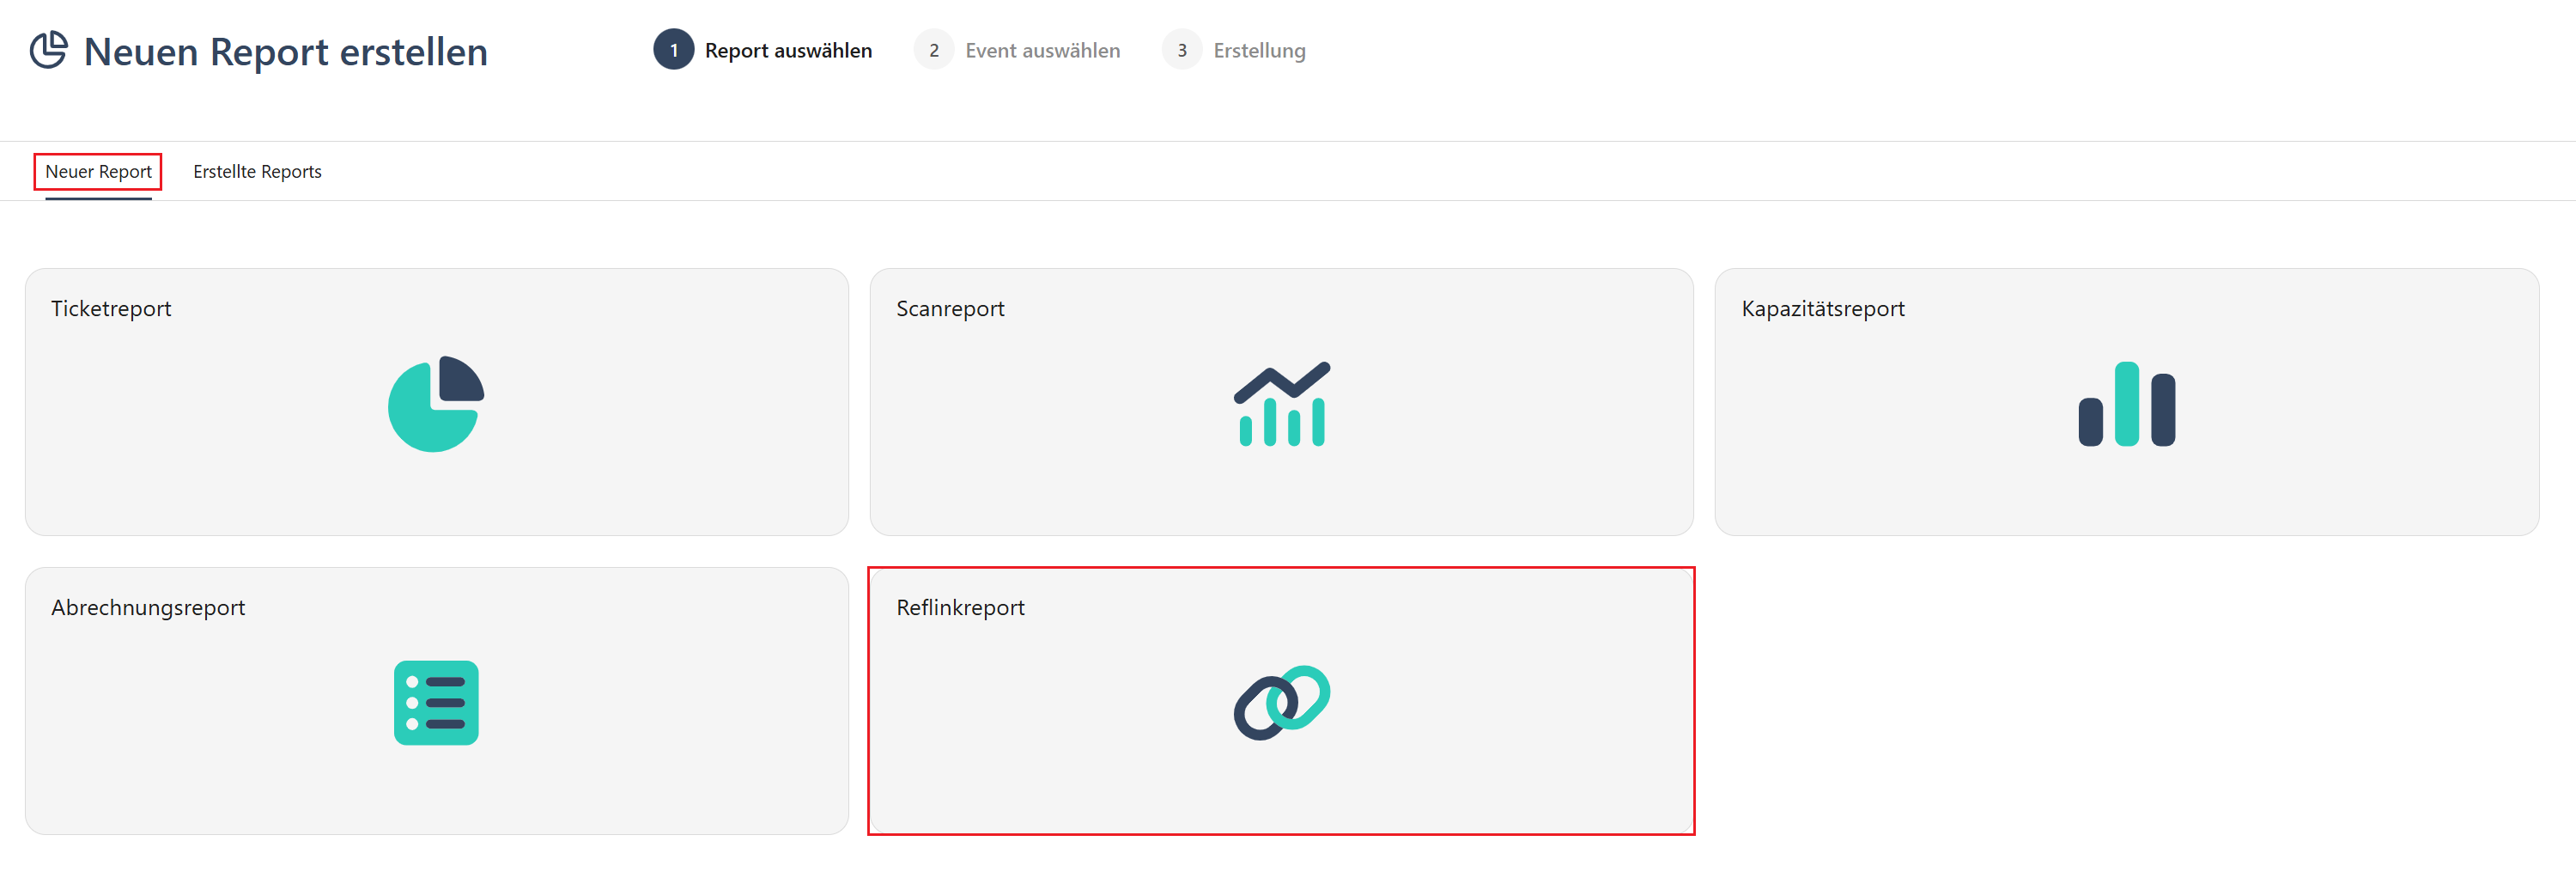Click the Abrechnungsreport card title
Viewport: 2576px width, 884px height.
click(x=148, y=608)
